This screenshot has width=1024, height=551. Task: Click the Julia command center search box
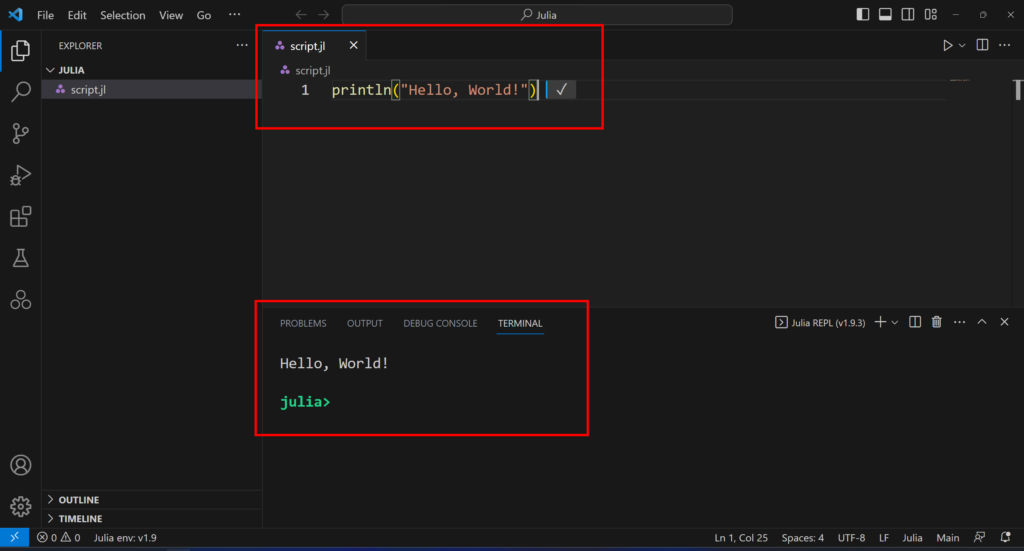click(x=537, y=14)
